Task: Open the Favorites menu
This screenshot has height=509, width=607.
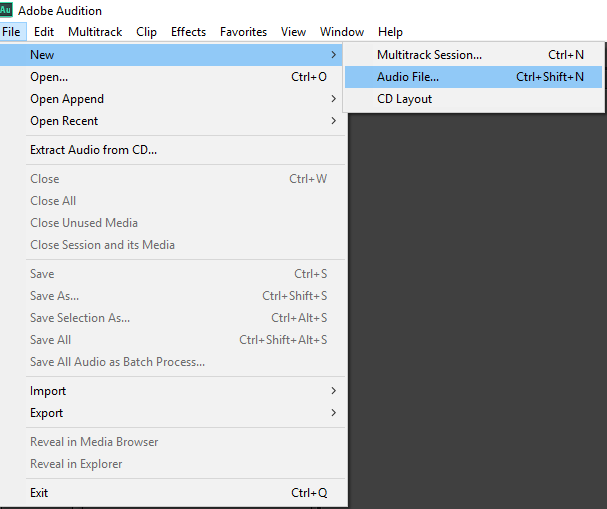Action: pyautogui.click(x=243, y=32)
